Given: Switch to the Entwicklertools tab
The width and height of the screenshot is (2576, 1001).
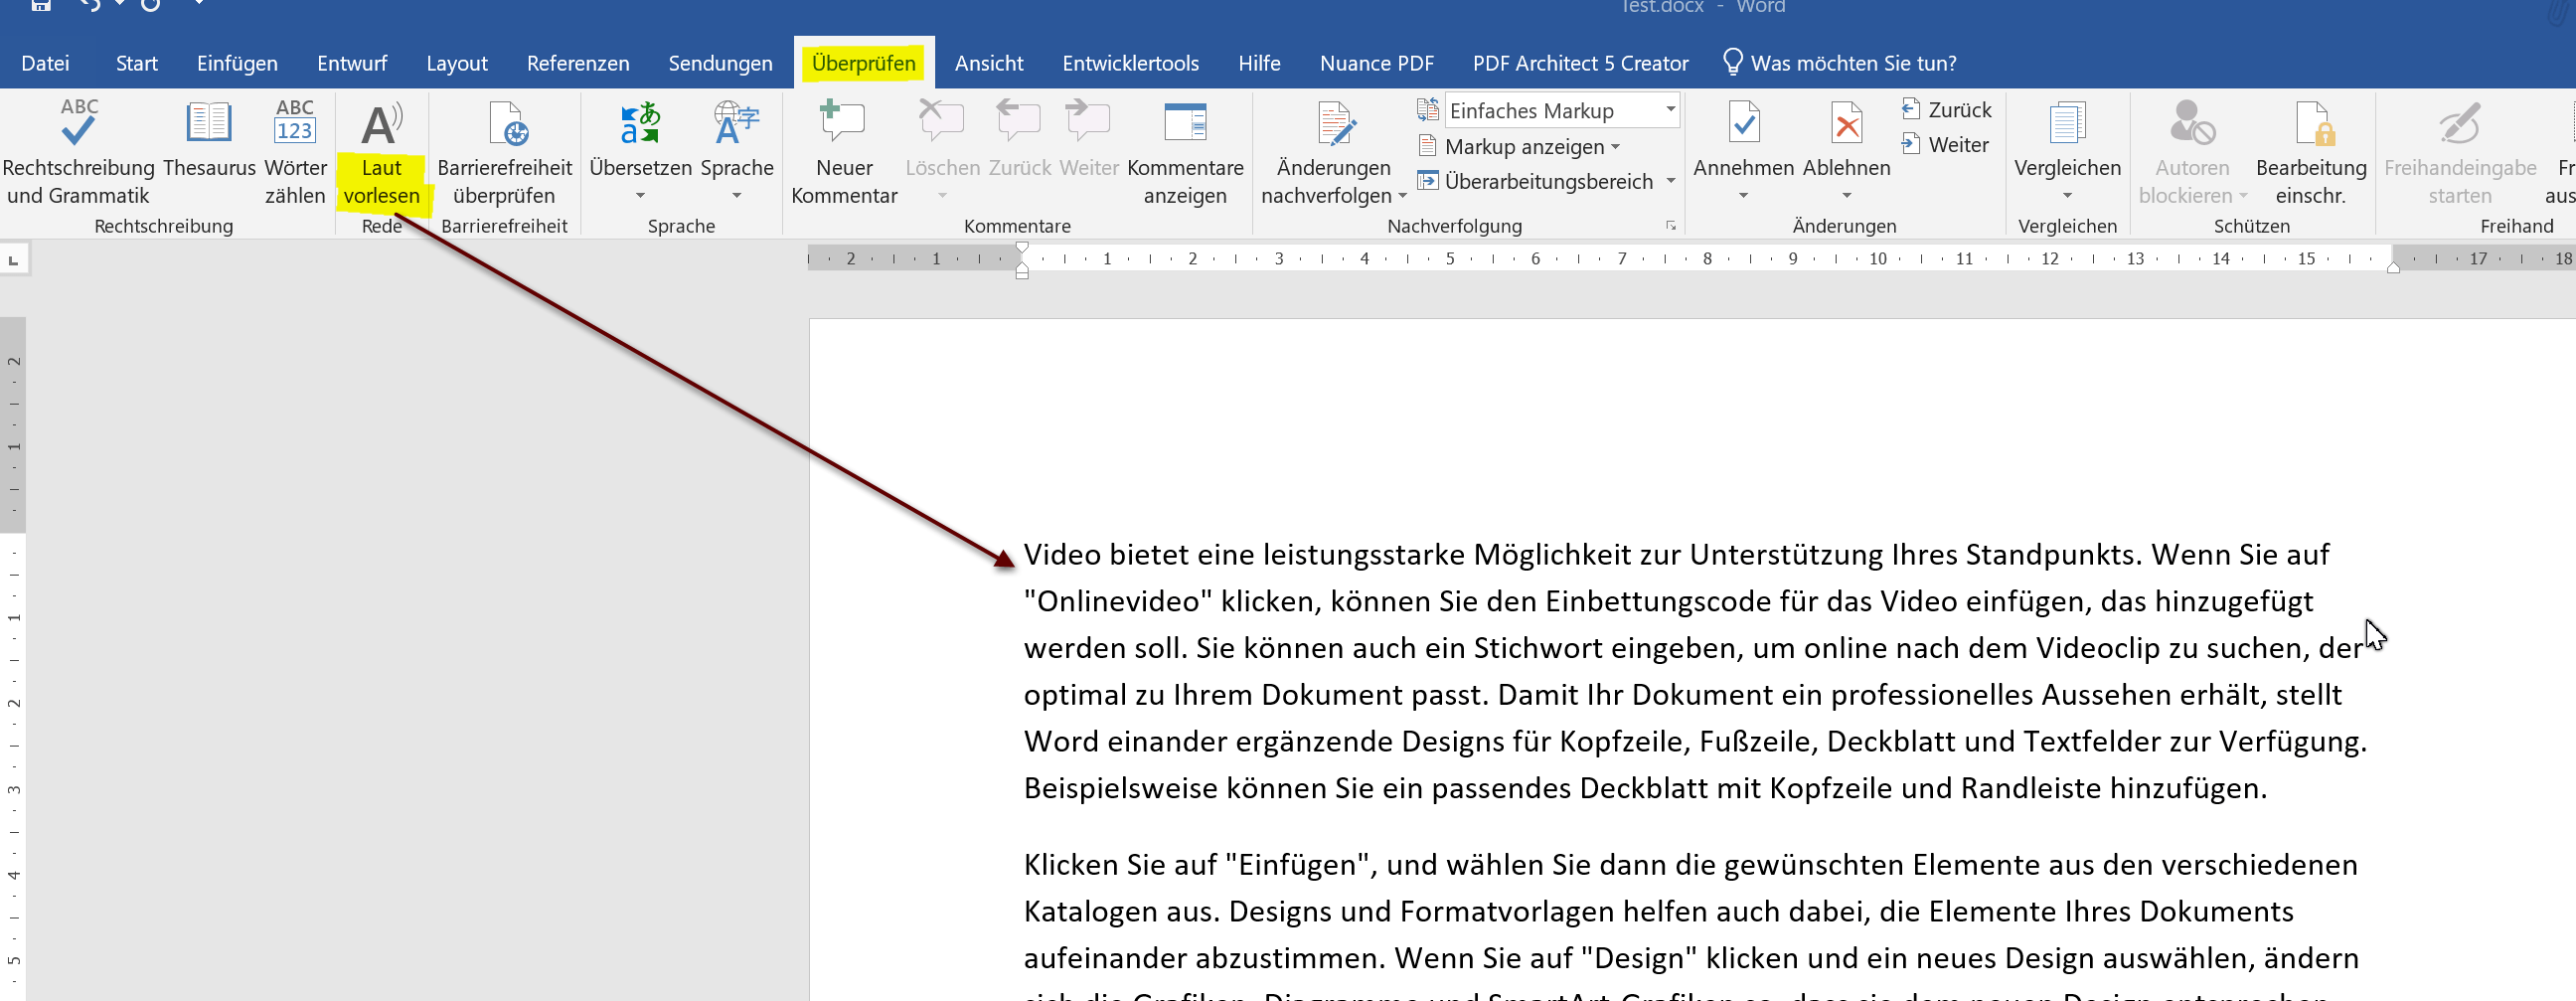Looking at the screenshot, I should click(1130, 63).
